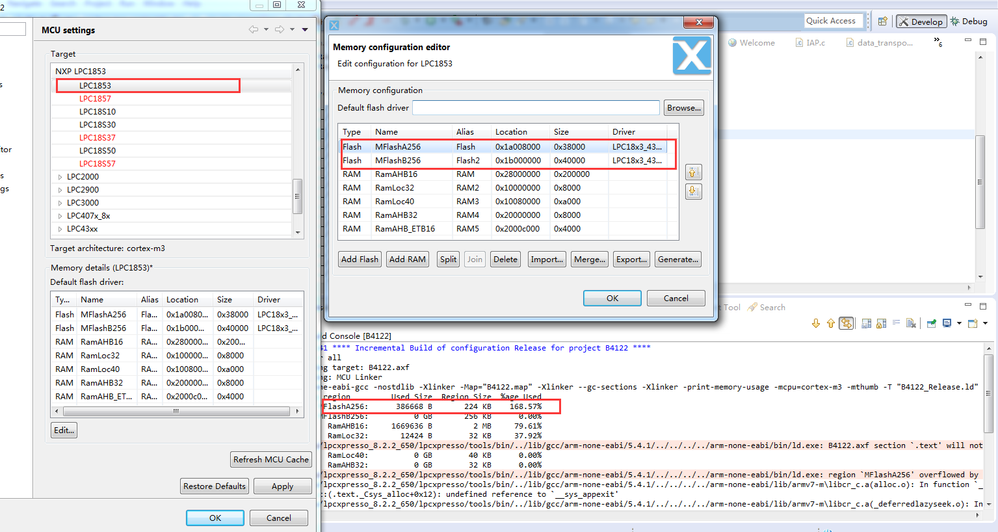The image size is (998, 532).
Task: Expand the LPC43xx tree node
Action: [x=60, y=229]
